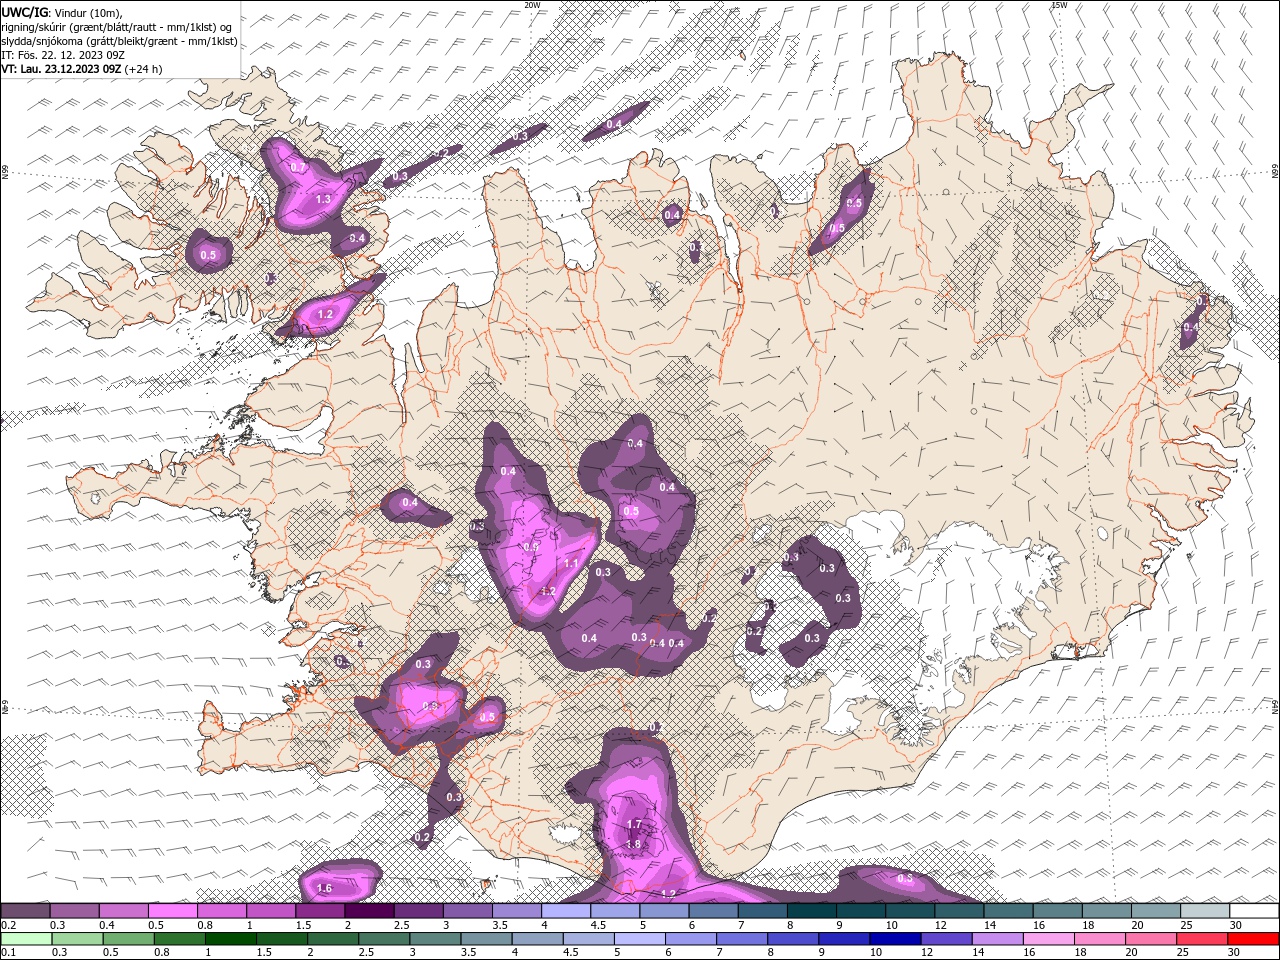Click the dark mauve 0.2 snow-legend swatch
This screenshot has height=960, width=1280.
pyautogui.click(x=25, y=911)
